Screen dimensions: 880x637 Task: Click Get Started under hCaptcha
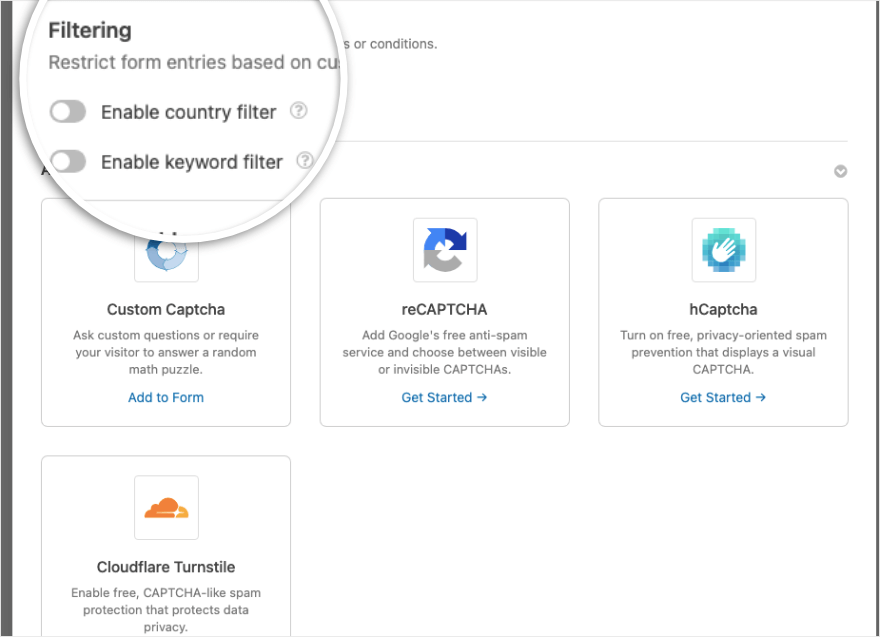pyautogui.click(x=723, y=397)
